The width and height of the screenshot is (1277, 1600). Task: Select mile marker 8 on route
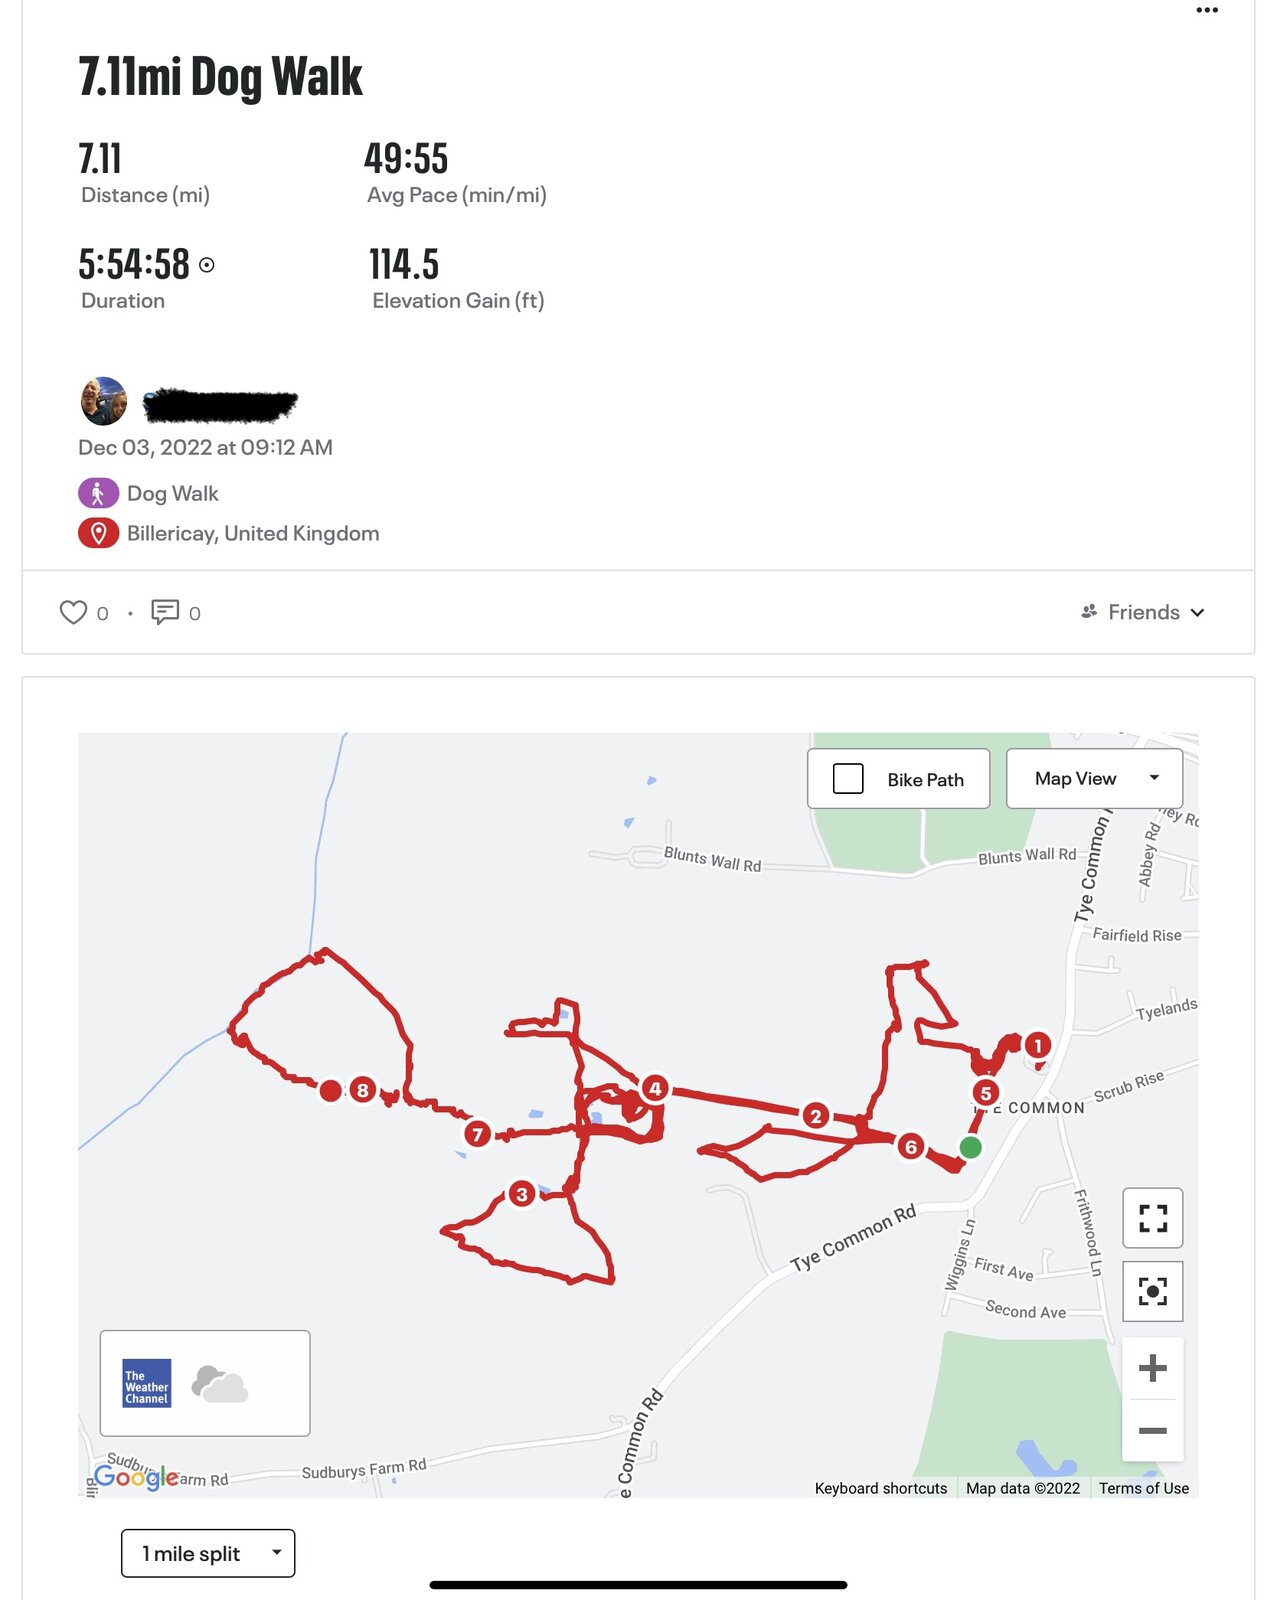363,1090
